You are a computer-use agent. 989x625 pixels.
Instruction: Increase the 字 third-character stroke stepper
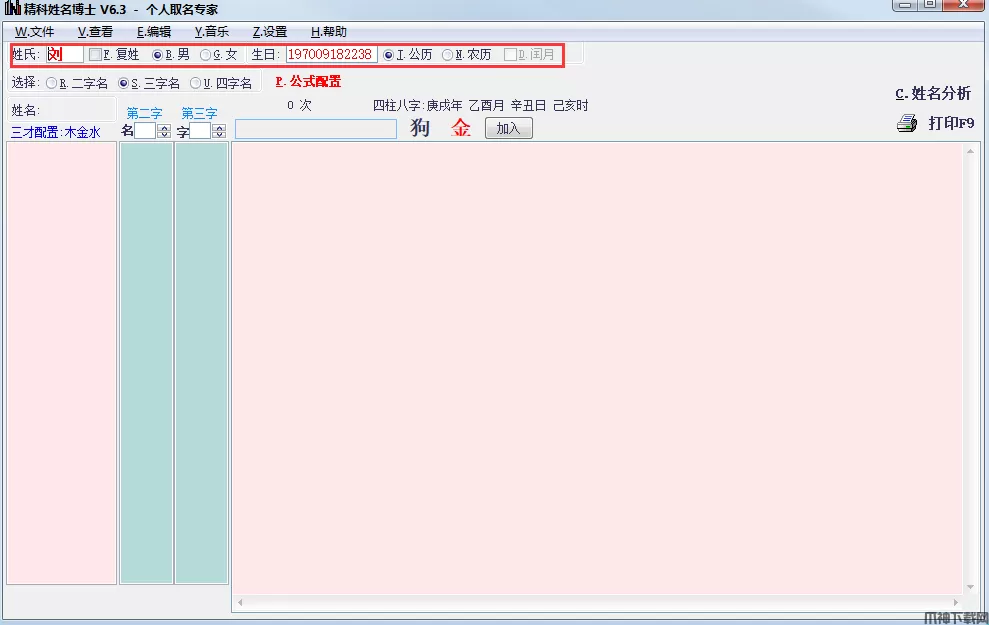click(219, 127)
